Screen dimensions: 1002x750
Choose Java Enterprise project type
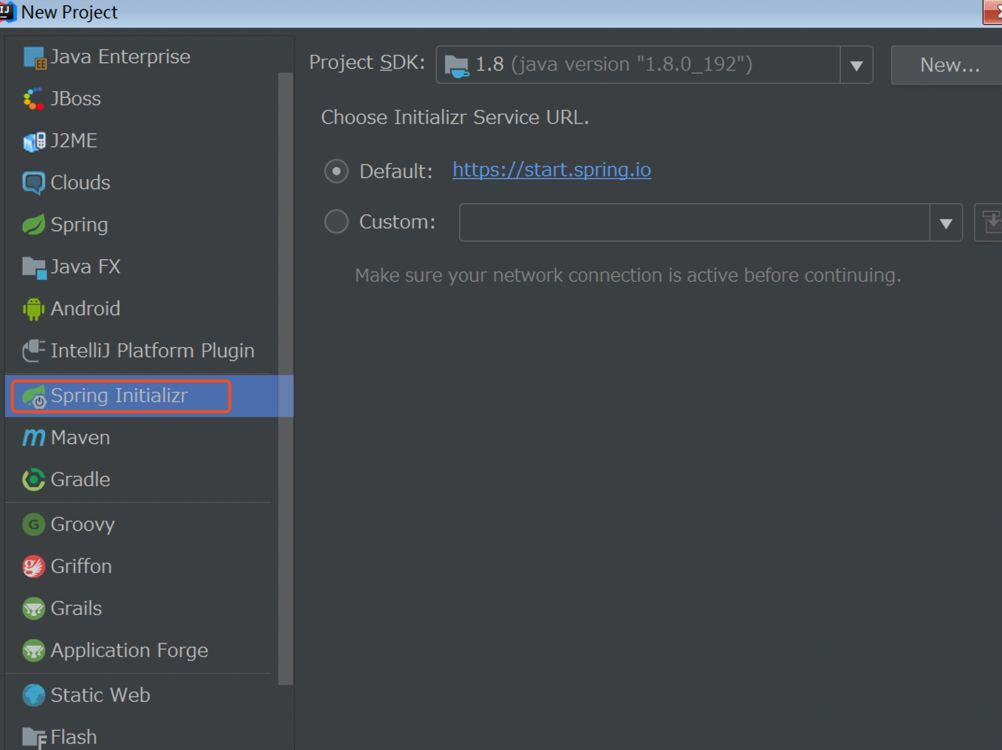tap(120, 57)
